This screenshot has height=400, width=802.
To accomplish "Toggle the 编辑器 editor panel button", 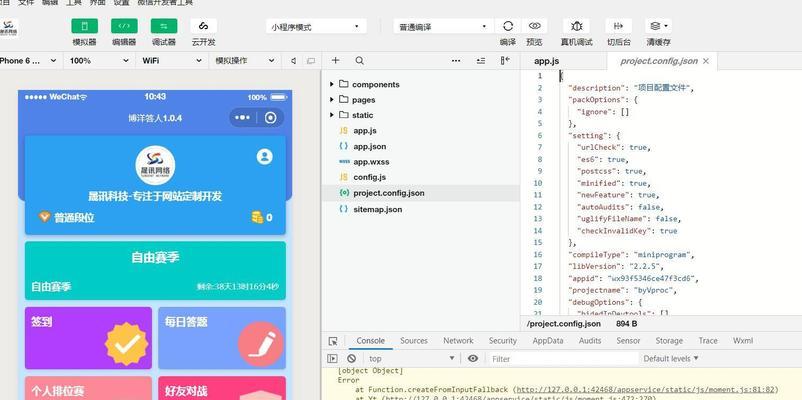I will coord(124,26).
